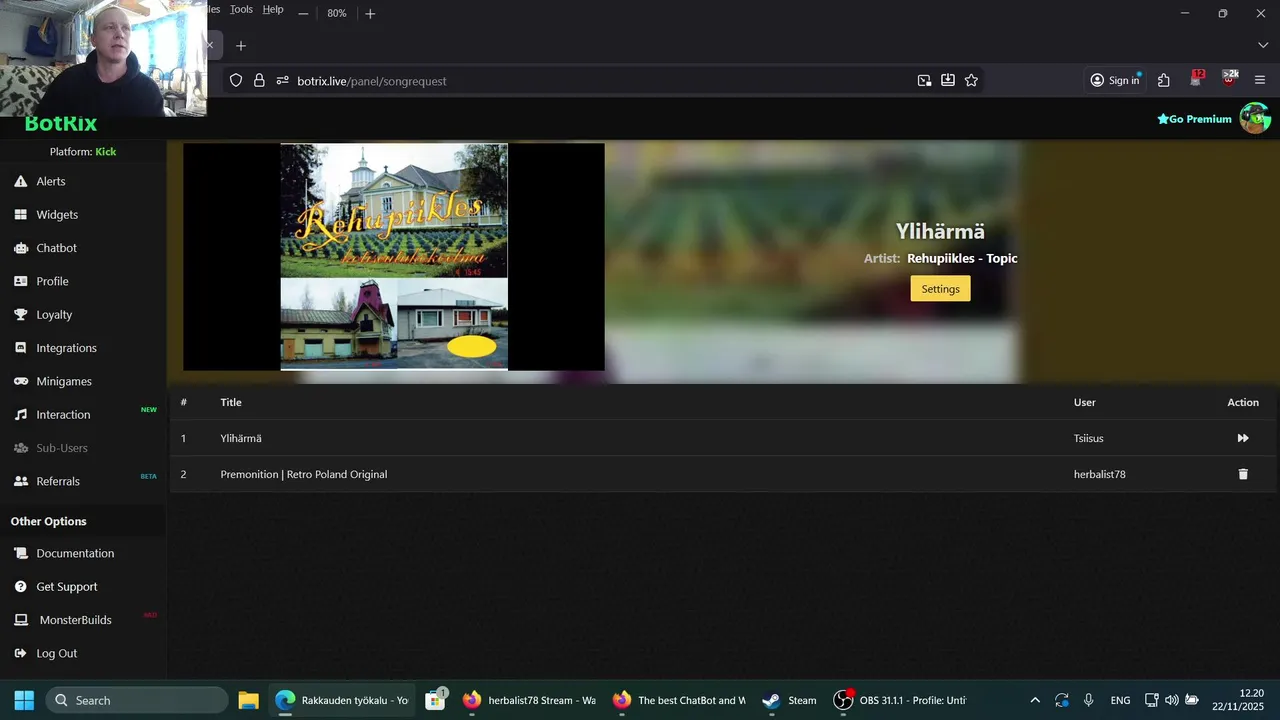Click the address bar padlock icon
Image resolution: width=1280 pixels, height=720 pixels.
[x=259, y=80]
